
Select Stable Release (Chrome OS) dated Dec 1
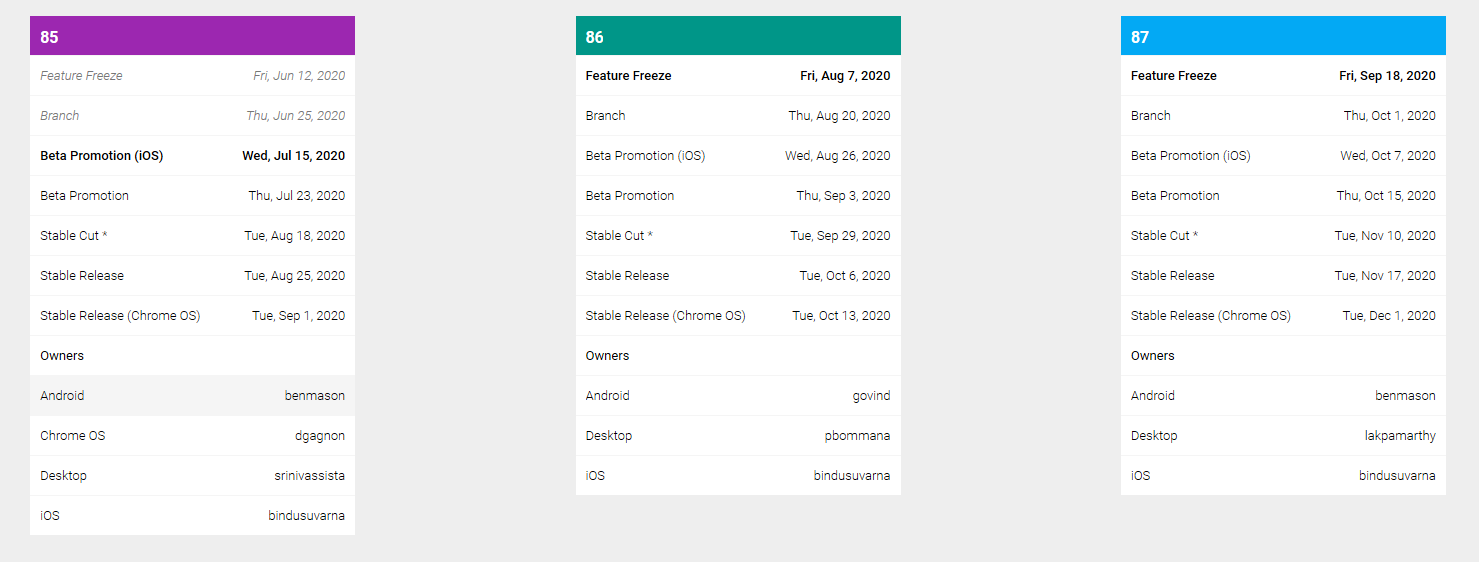click(x=1283, y=316)
